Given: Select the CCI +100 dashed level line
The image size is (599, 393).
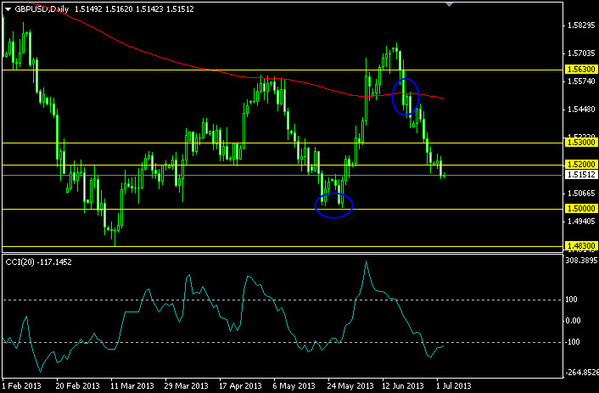Looking at the screenshot, I should coord(283,300).
